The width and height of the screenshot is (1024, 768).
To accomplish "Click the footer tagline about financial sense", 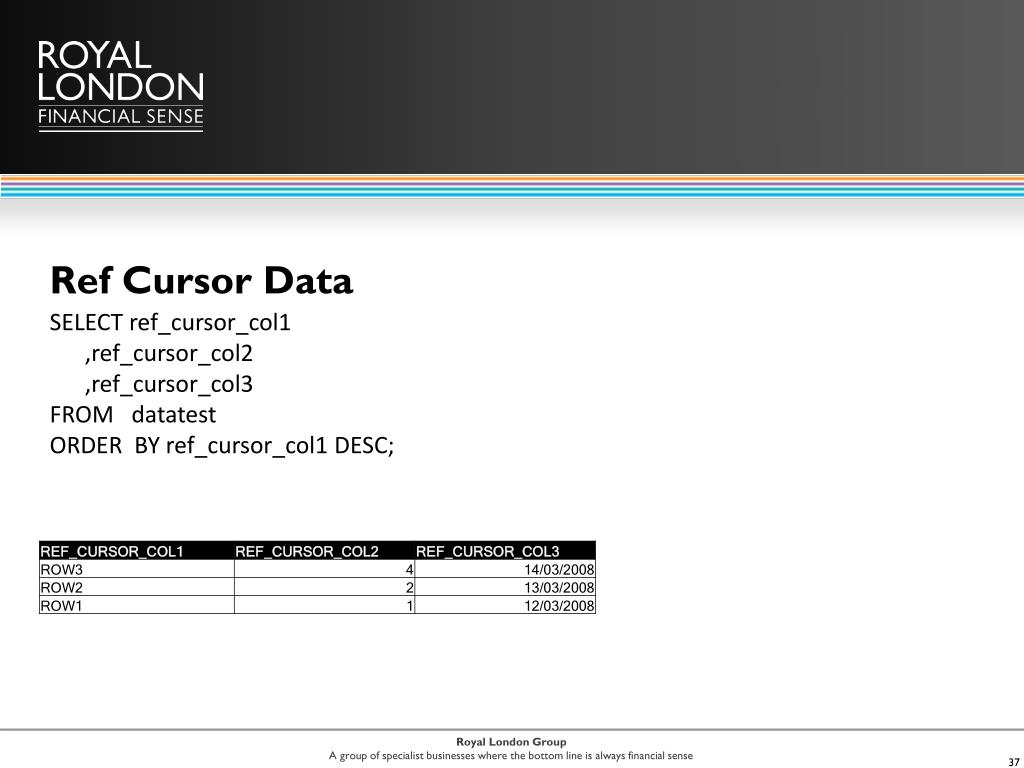I will click(x=511, y=756).
